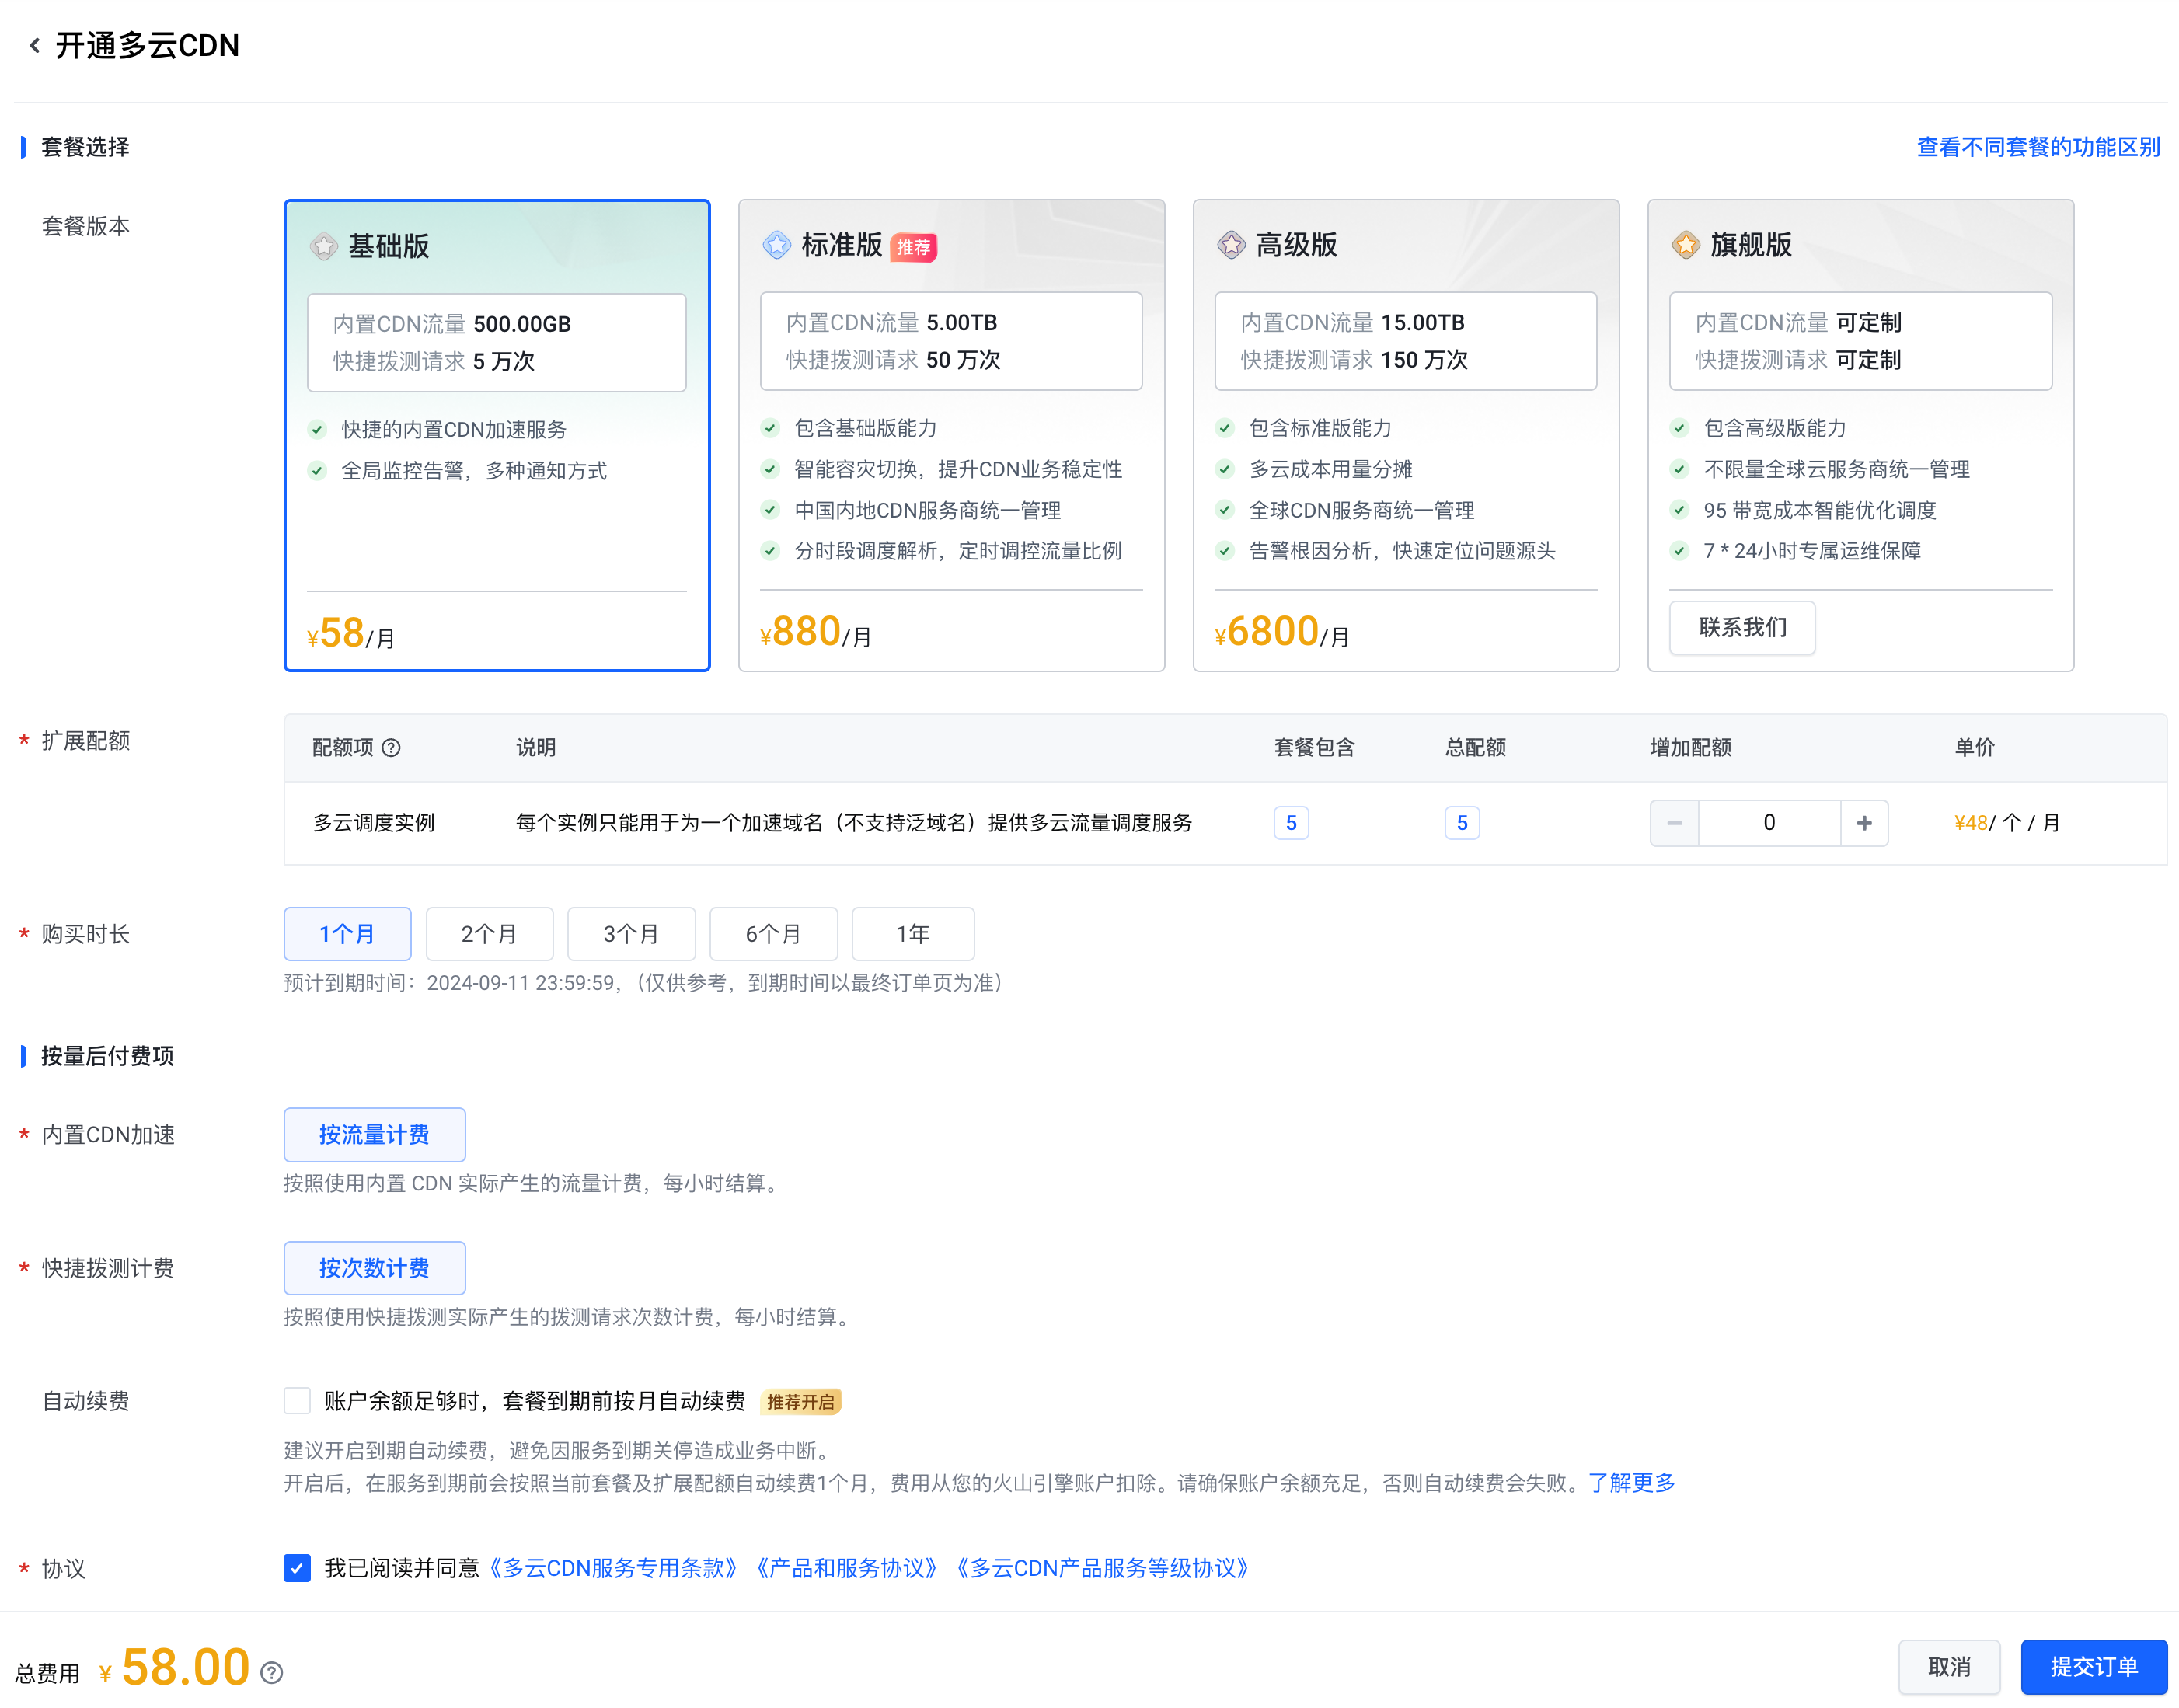Image resolution: width=2179 pixels, height=1708 pixels.
Task: Click the 高级版 badge icon
Action: point(1231,245)
